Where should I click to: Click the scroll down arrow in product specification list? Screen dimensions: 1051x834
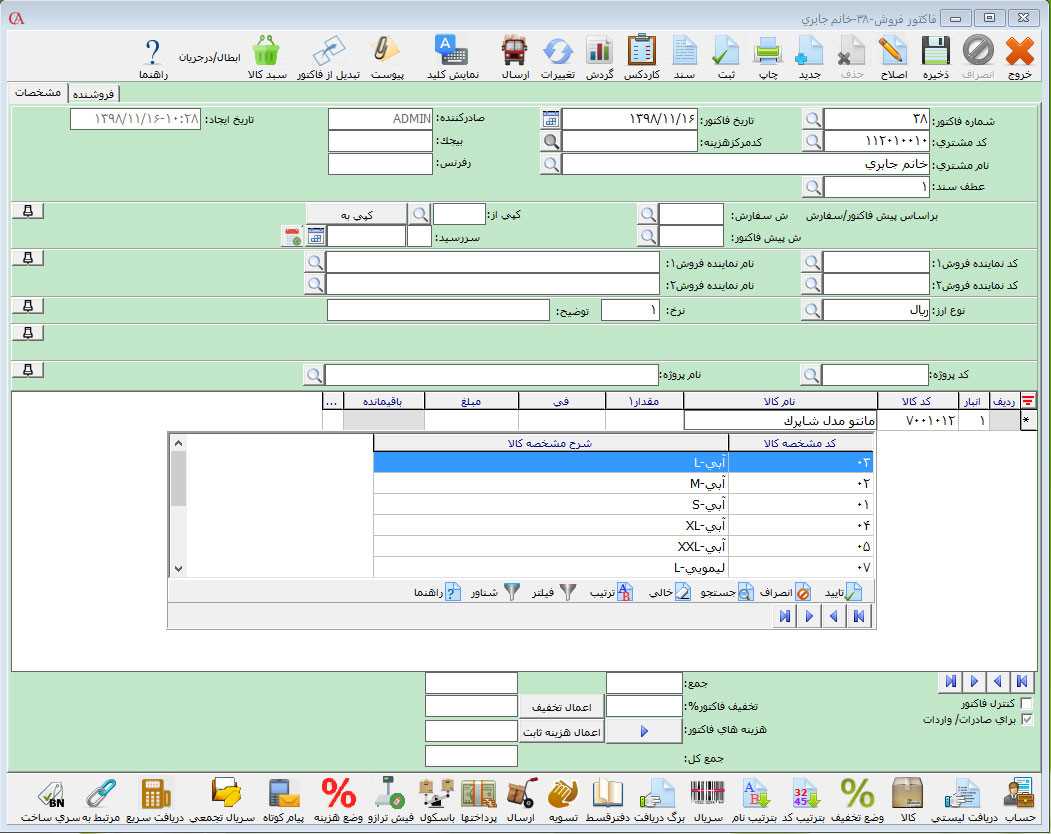coord(179,568)
